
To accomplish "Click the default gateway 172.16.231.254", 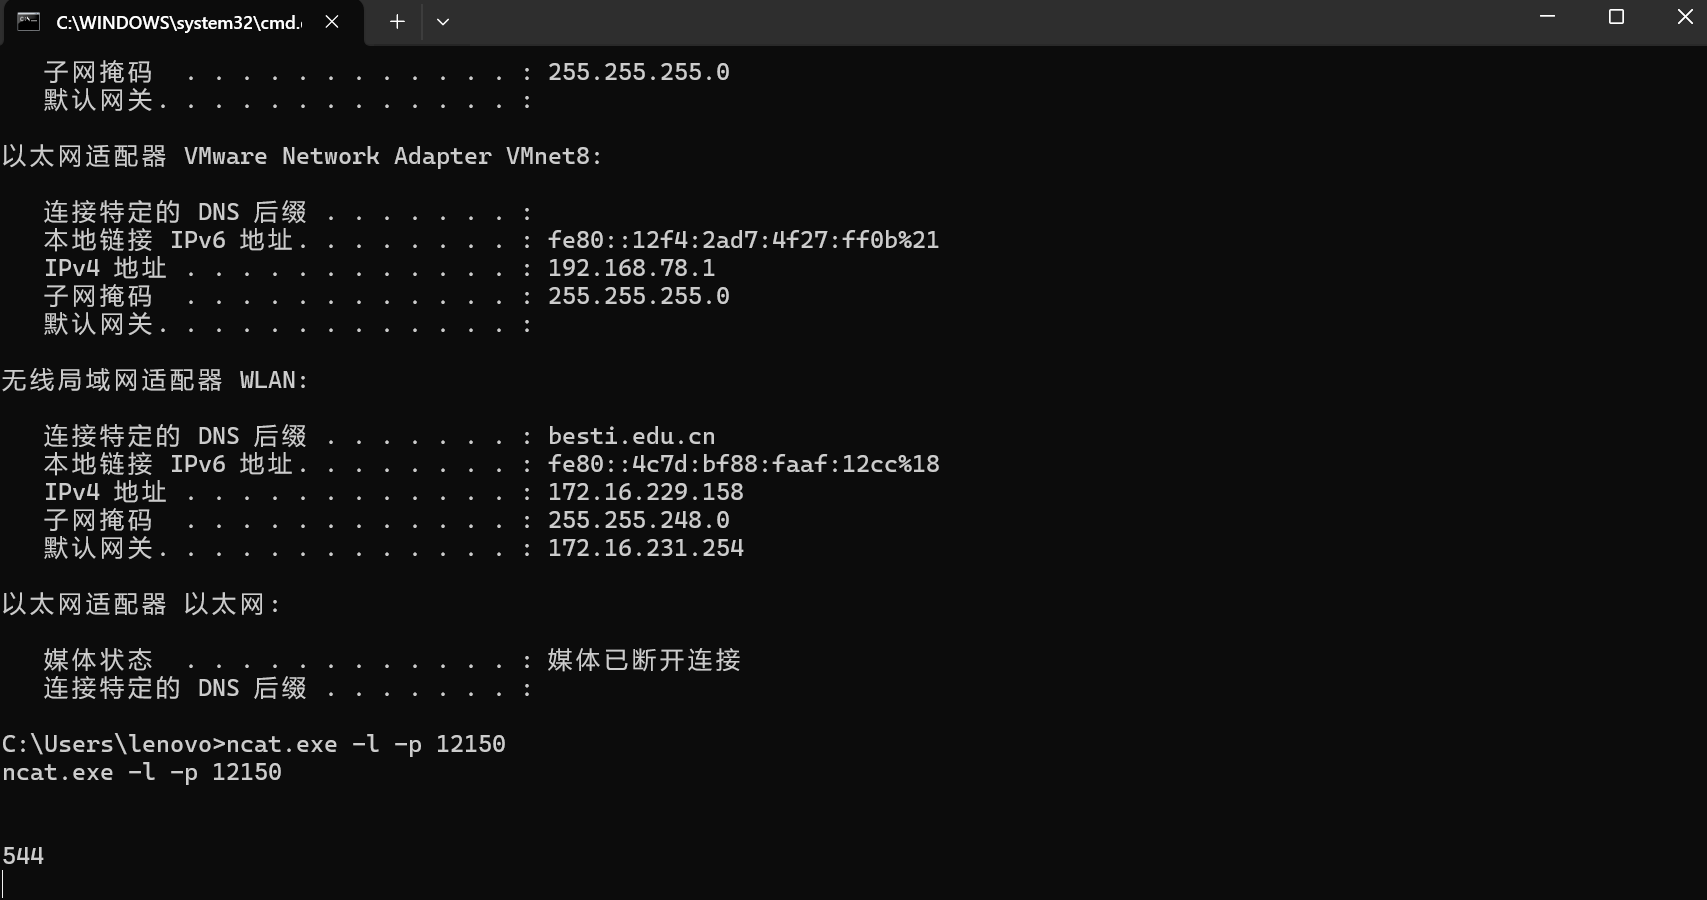I will click(x=646, y=548).
